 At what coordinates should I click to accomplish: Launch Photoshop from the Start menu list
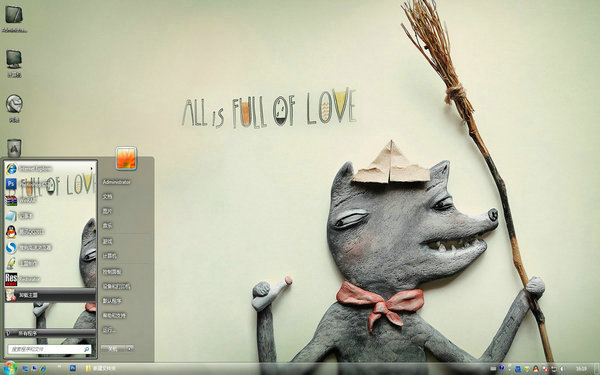coord(50,184)
